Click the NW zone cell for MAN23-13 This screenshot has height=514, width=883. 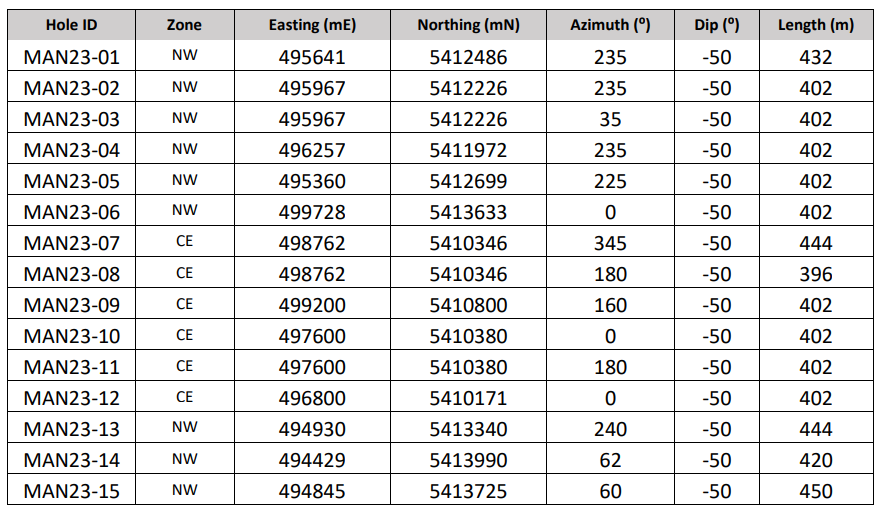[x=185, y=427]
